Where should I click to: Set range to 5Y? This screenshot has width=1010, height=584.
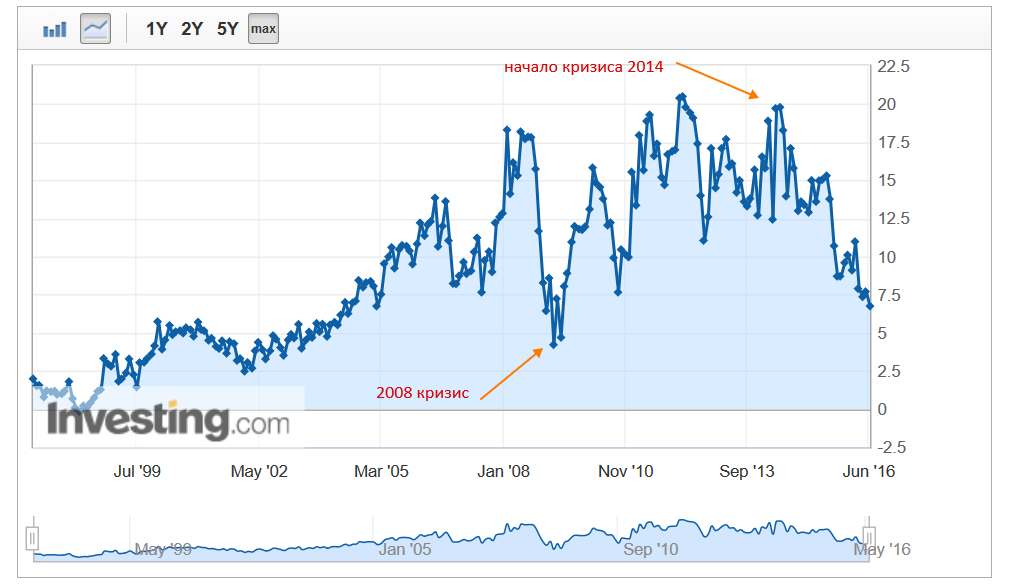pyautogui.click(x=227, y=29)
